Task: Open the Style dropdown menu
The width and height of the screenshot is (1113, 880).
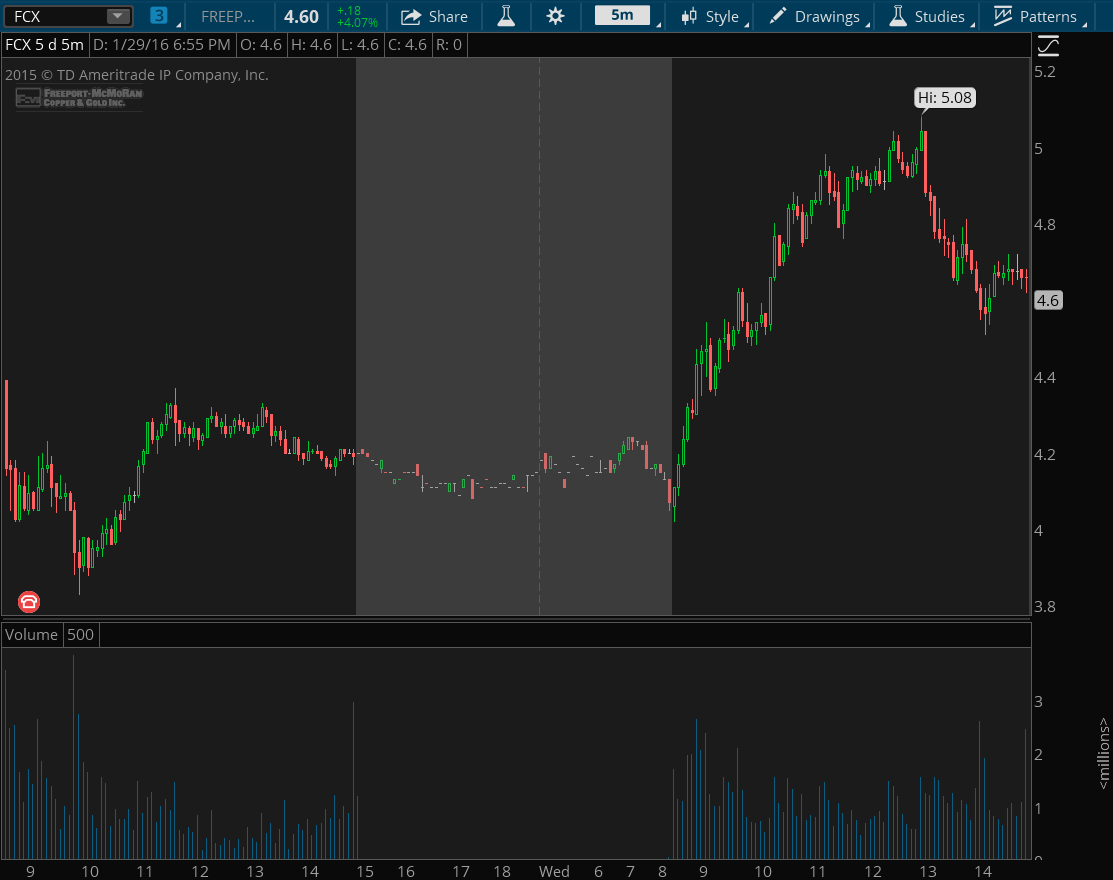Action: (x=709, y=16)
